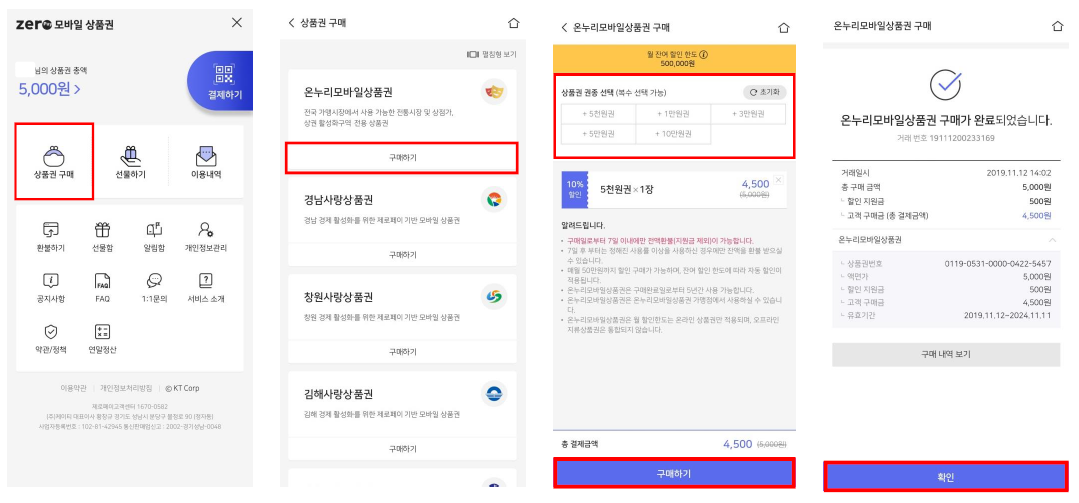The width and height of the screenshot is (1079, 503).
Task: Open the 개인정보처리방침 link
Action: click(x=127, y=388)
